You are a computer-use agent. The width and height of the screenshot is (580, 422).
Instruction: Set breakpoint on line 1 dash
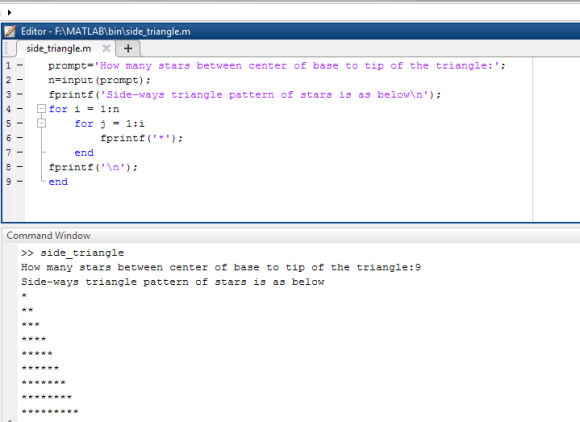20,65
